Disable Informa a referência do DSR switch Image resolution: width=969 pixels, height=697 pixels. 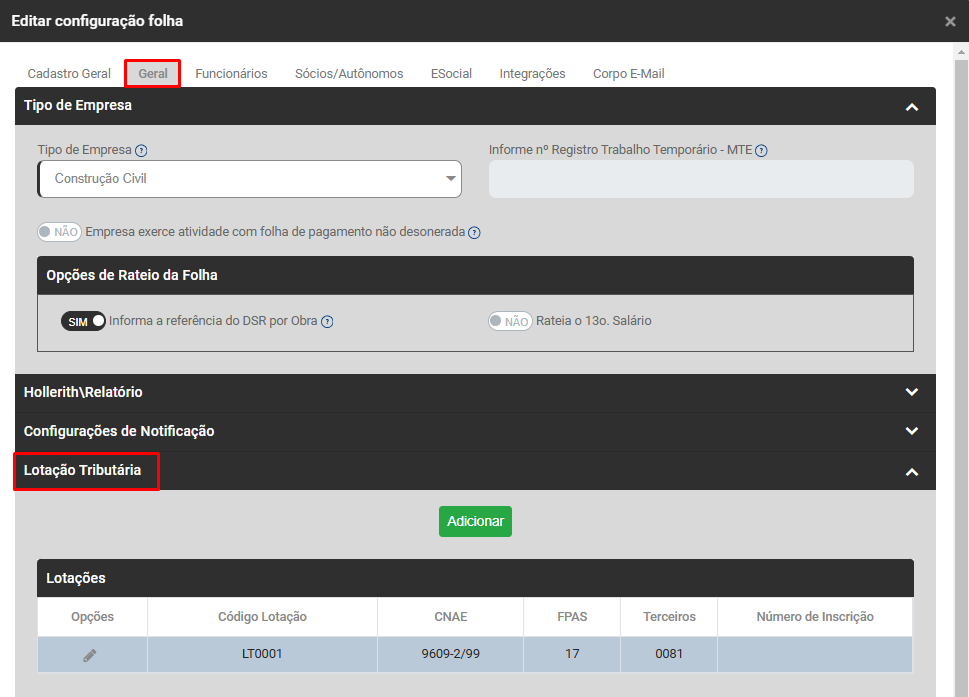point(83,321)
